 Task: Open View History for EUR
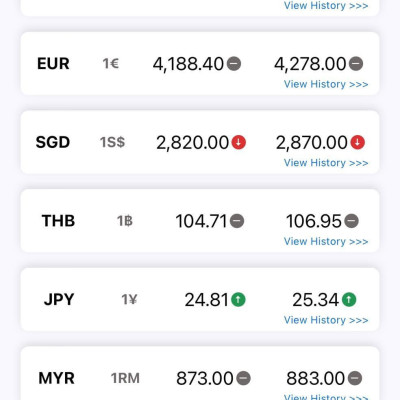click(326, 84)
